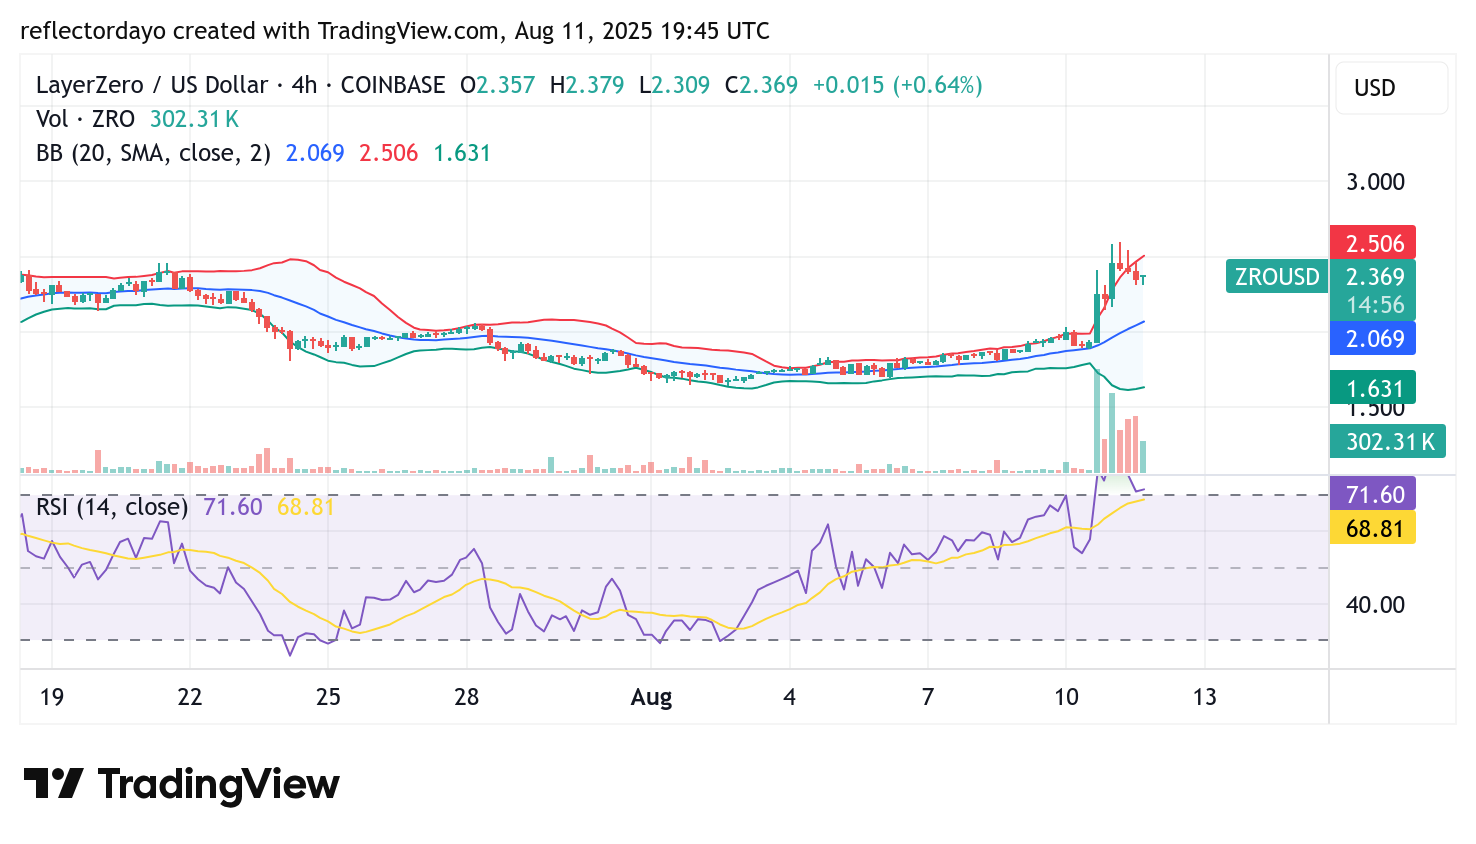Click the RSI (14, close) legend

[112, 507]
